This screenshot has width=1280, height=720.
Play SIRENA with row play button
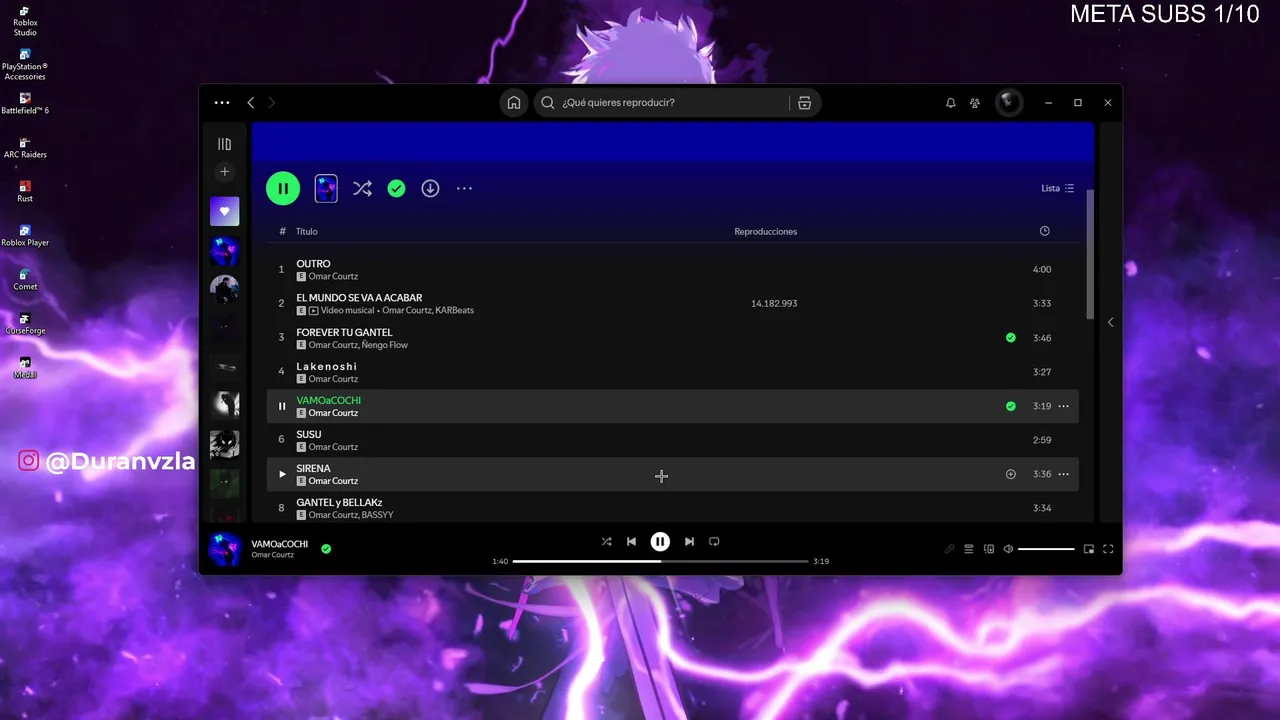tap(282, 474)
